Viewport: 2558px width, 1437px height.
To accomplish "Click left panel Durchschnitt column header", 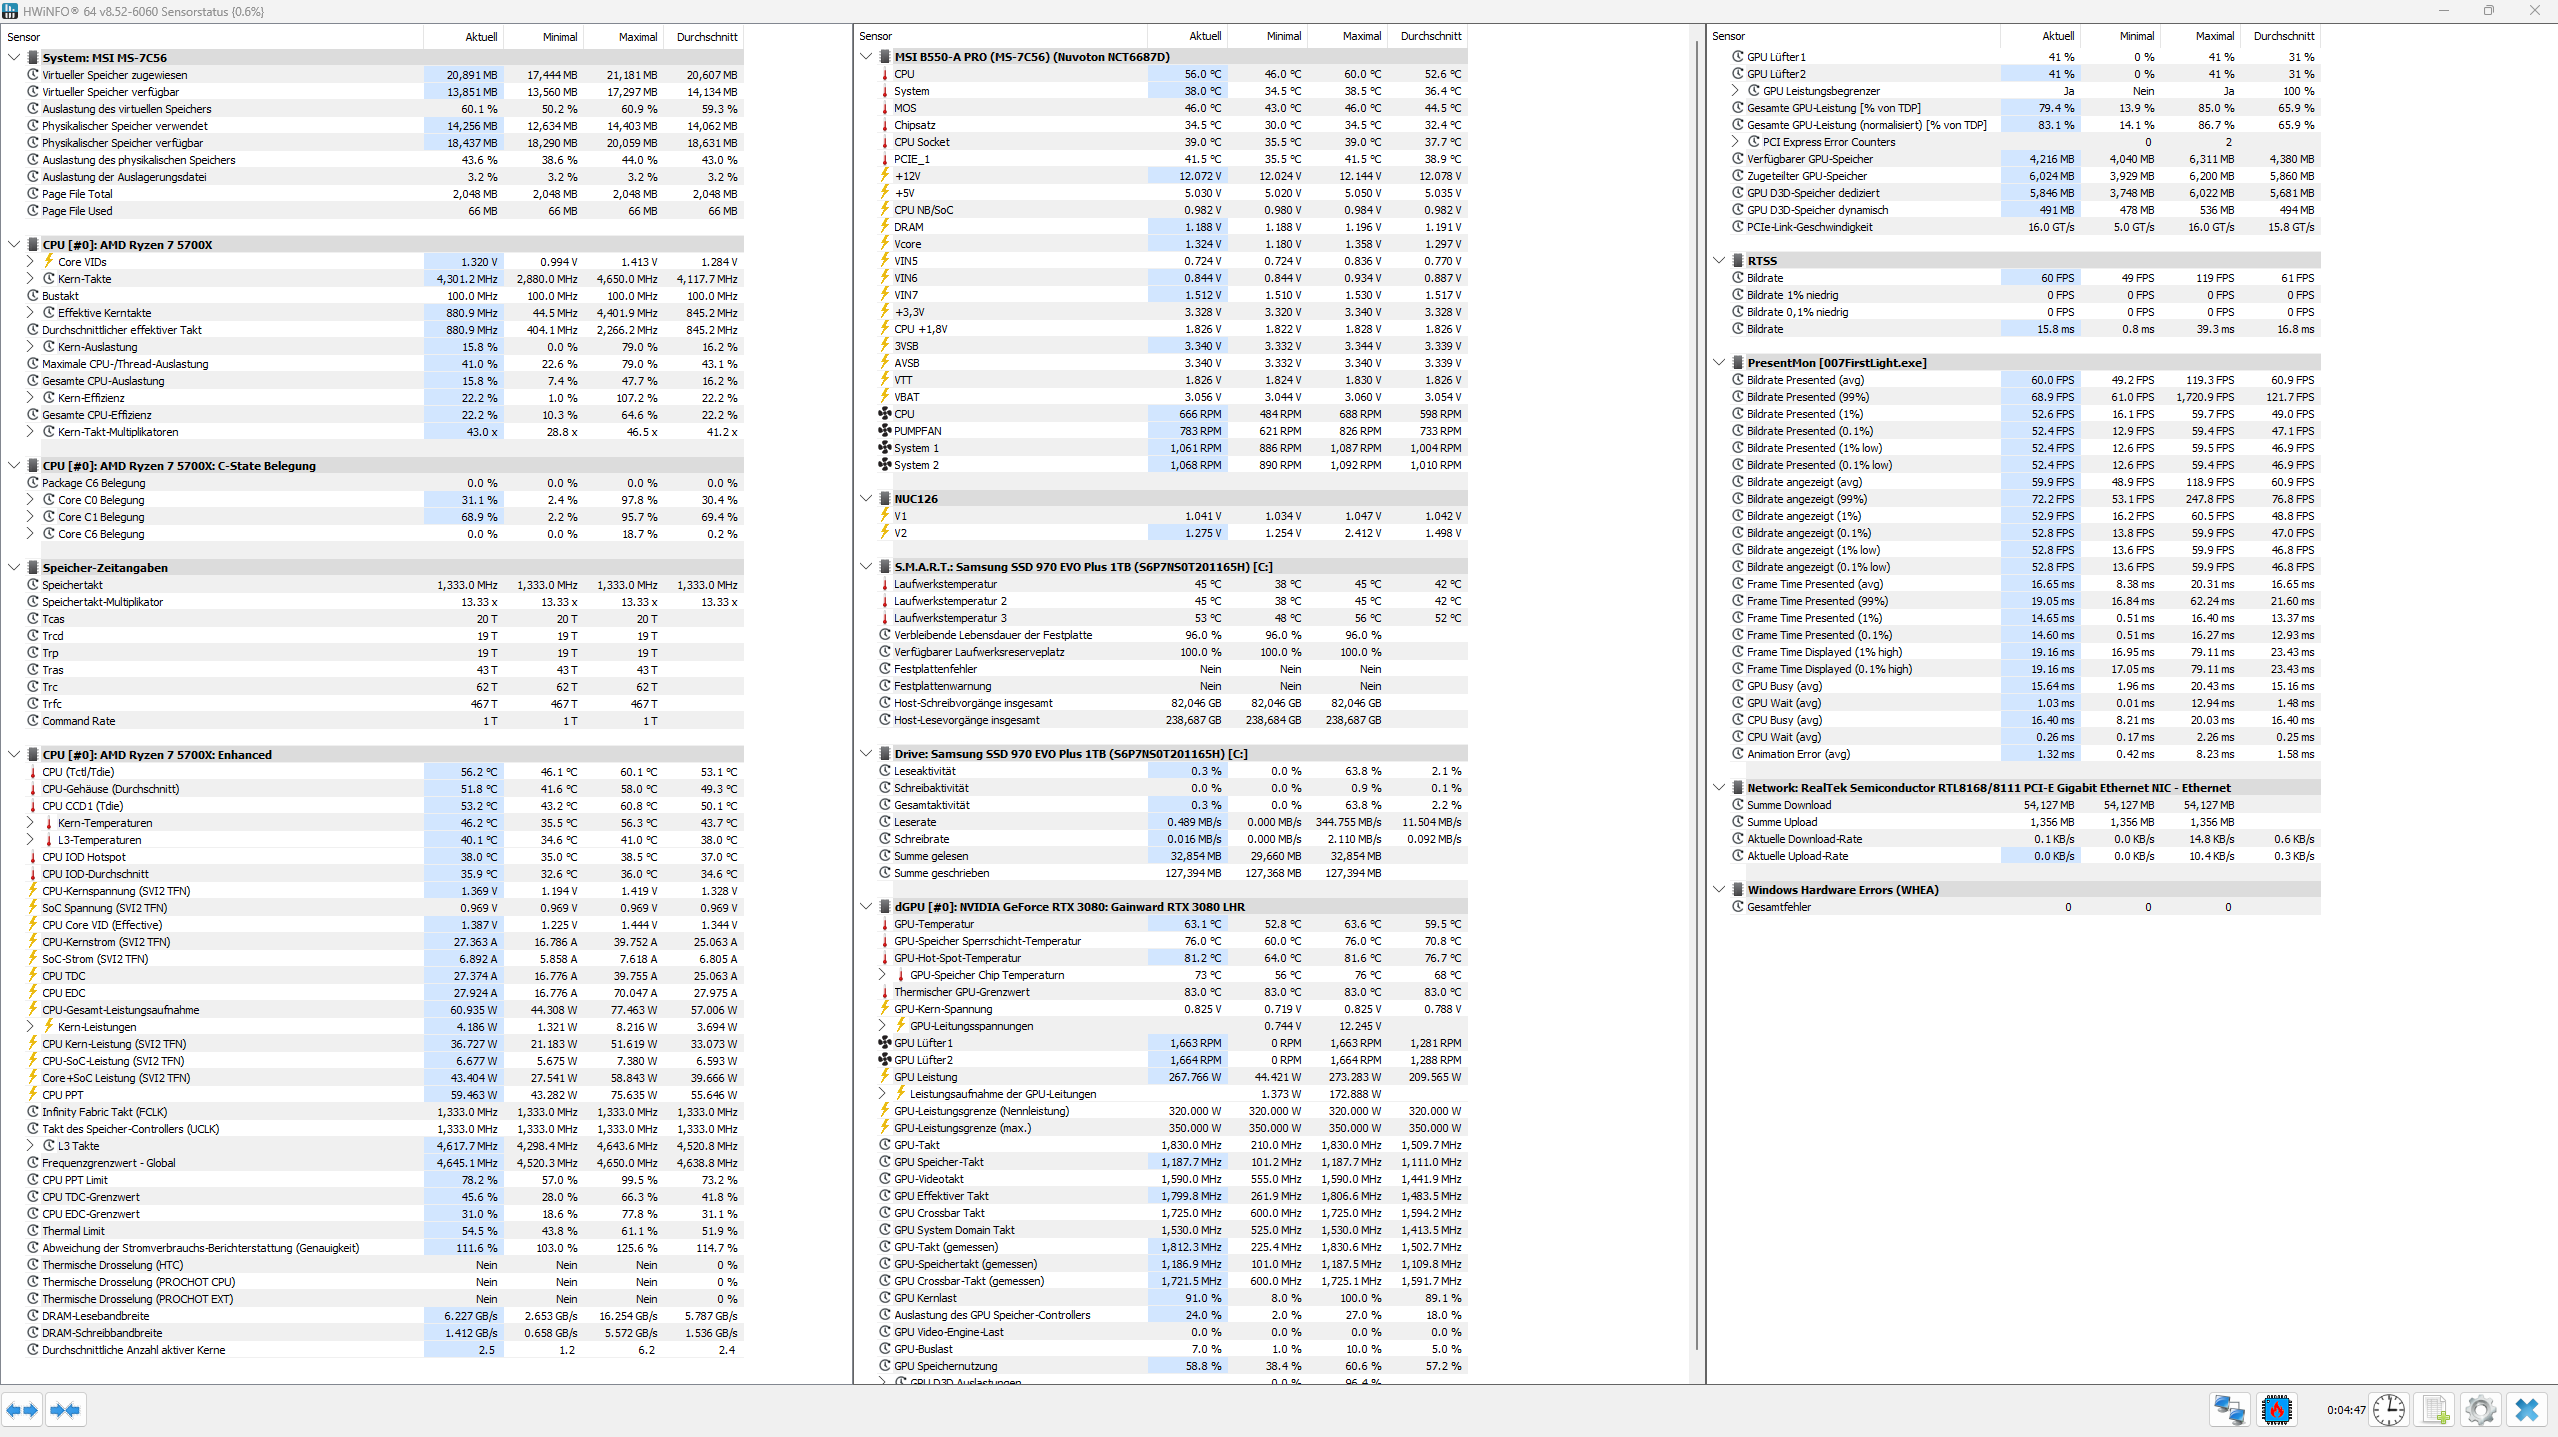I will [703, 37].
